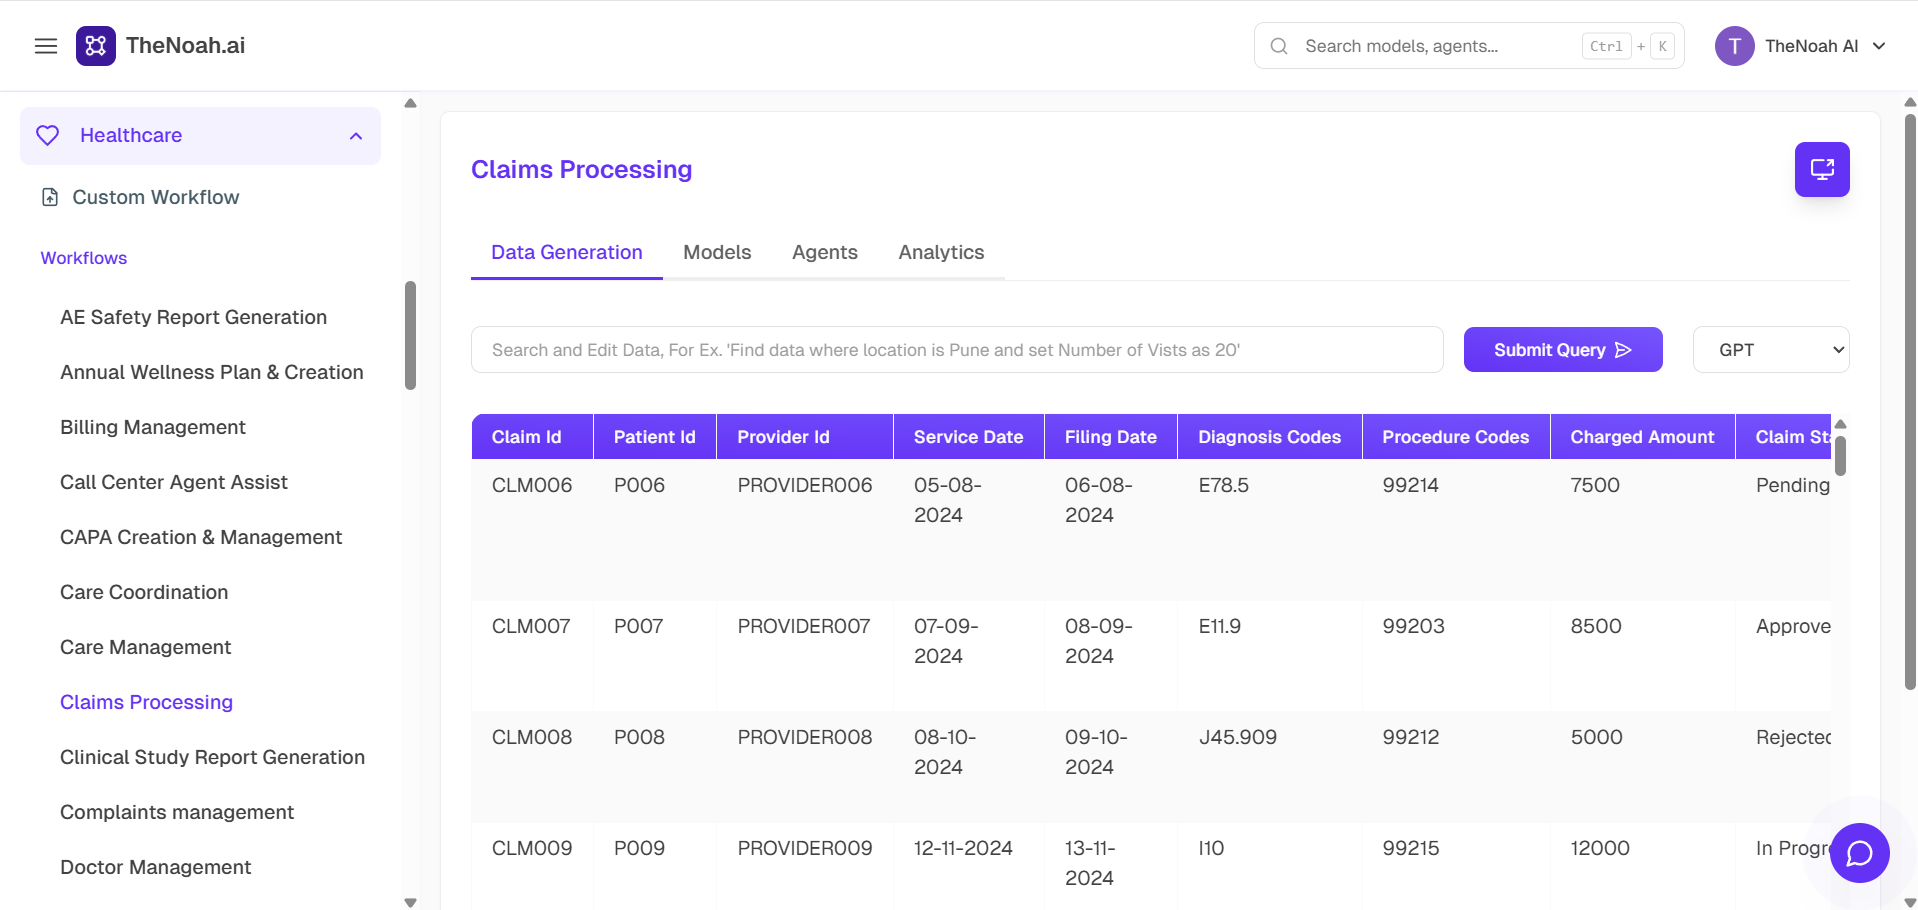Open the share panel icon top-right

tap(1822, 169)
